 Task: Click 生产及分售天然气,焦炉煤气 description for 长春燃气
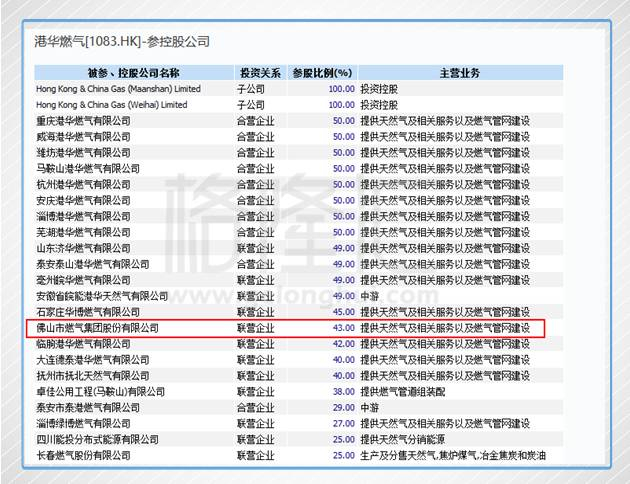pyautogui.click(x=453, y=455)
